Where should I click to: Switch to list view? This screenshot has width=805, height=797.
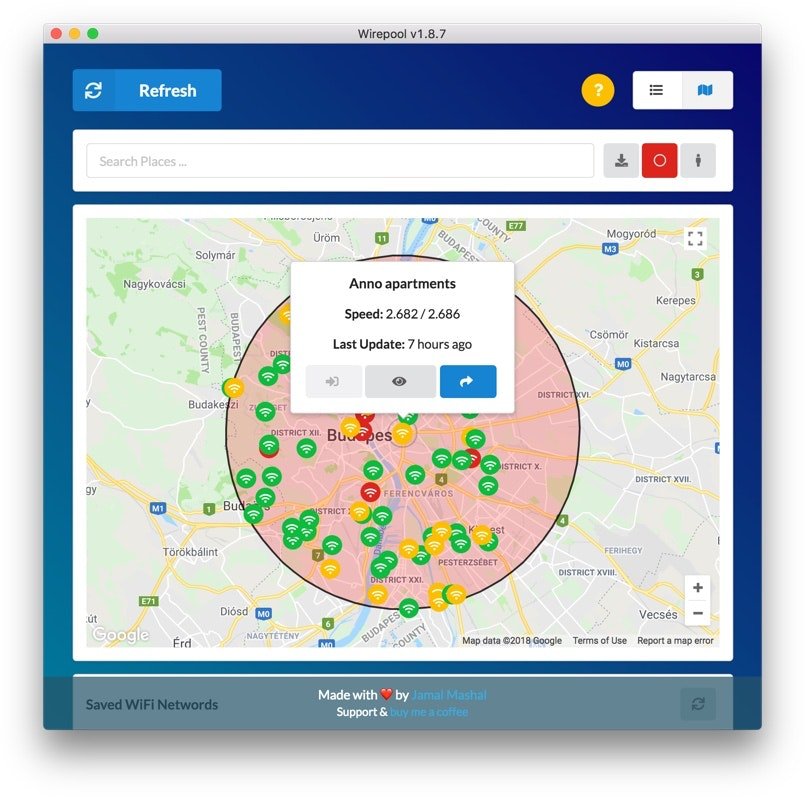click(657, 90)
